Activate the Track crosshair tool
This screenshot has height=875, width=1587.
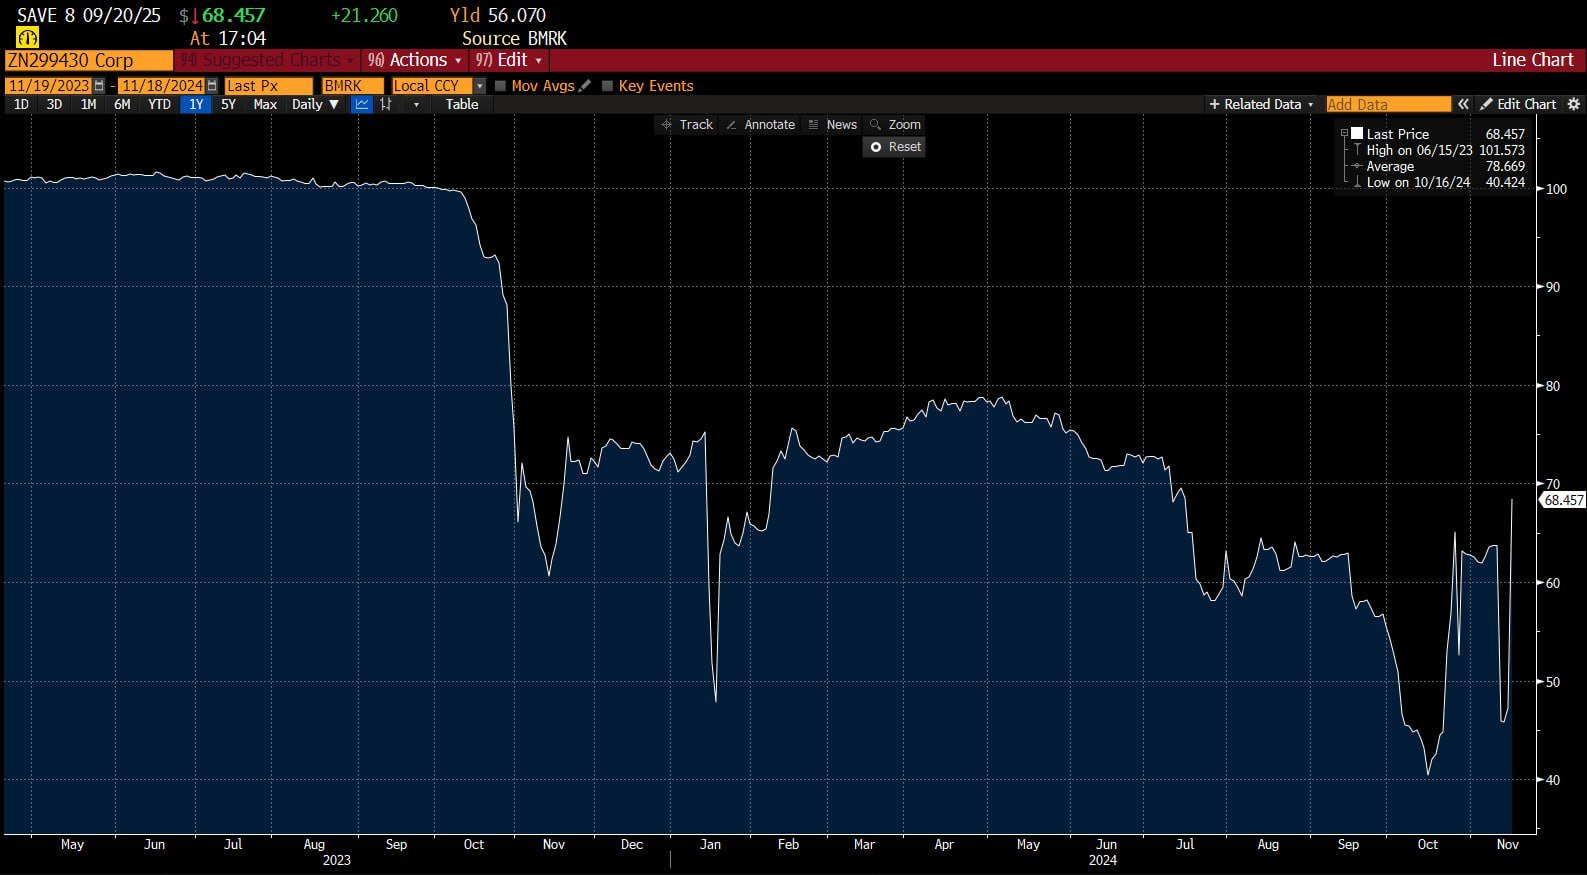(687, 125)
